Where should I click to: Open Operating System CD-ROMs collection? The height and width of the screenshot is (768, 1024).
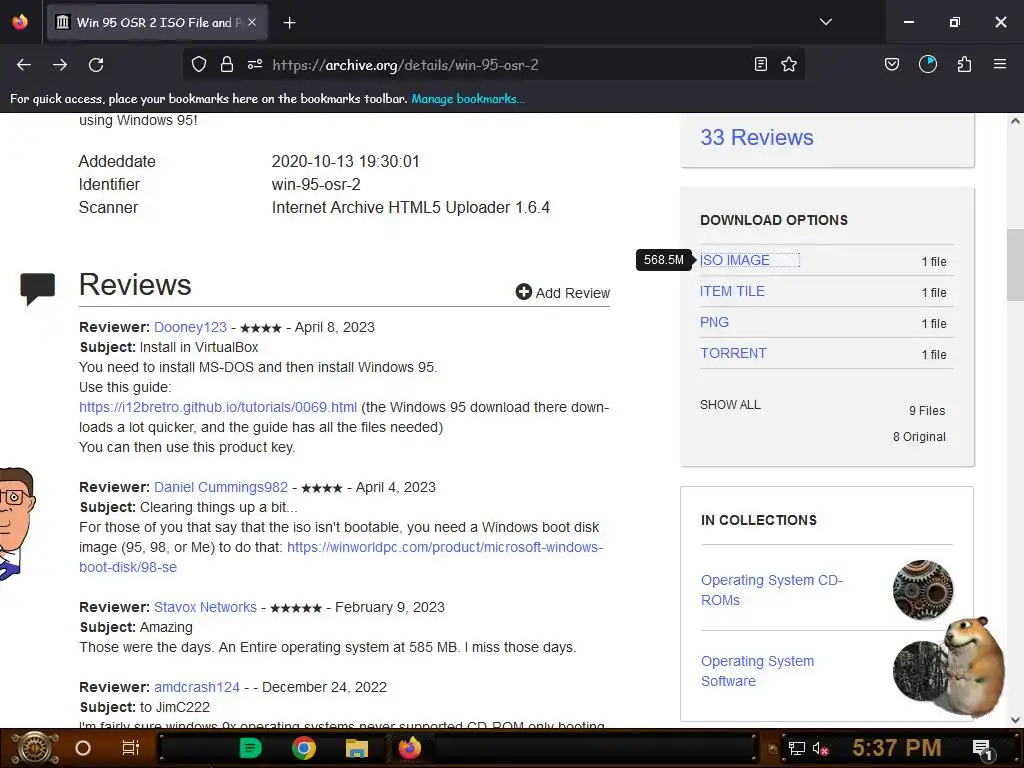point(772,590)
